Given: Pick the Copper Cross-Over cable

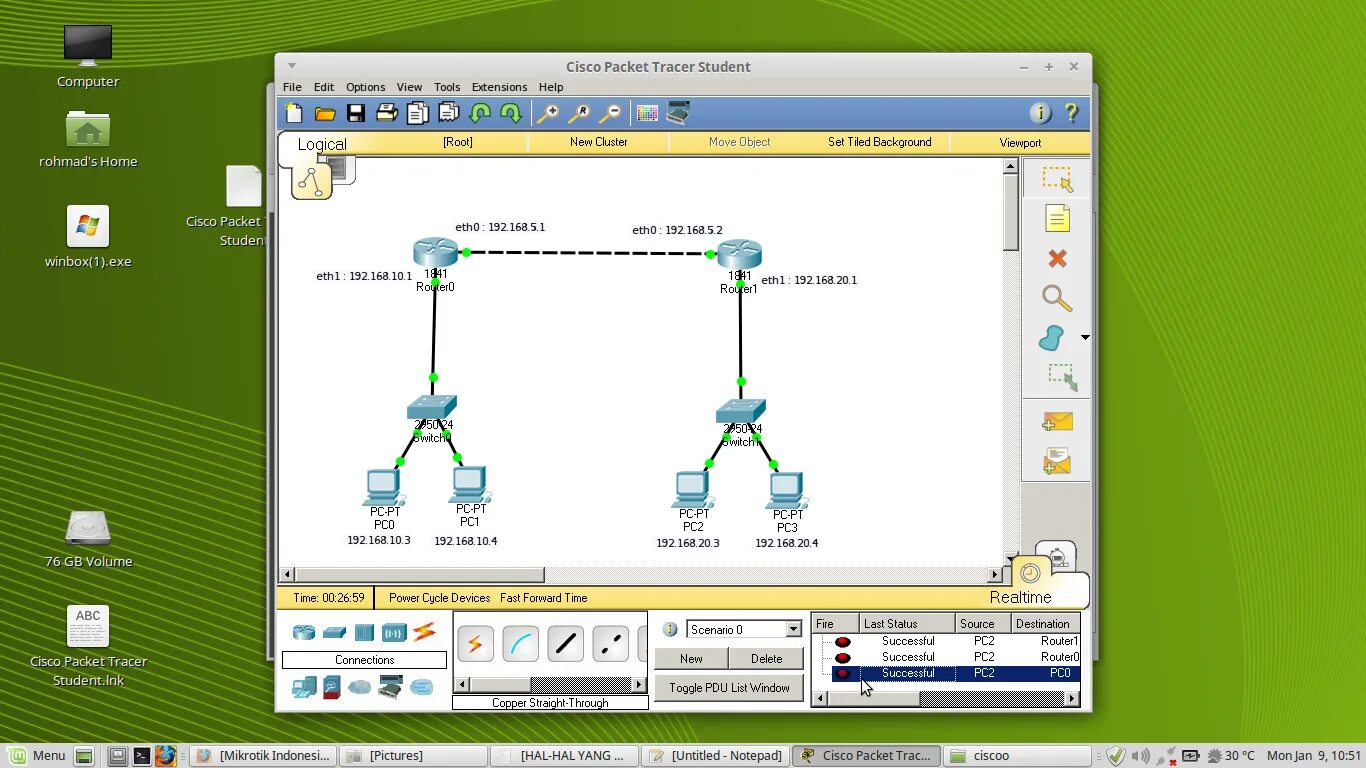Looking at the screenshot, I should click(610, 644).
